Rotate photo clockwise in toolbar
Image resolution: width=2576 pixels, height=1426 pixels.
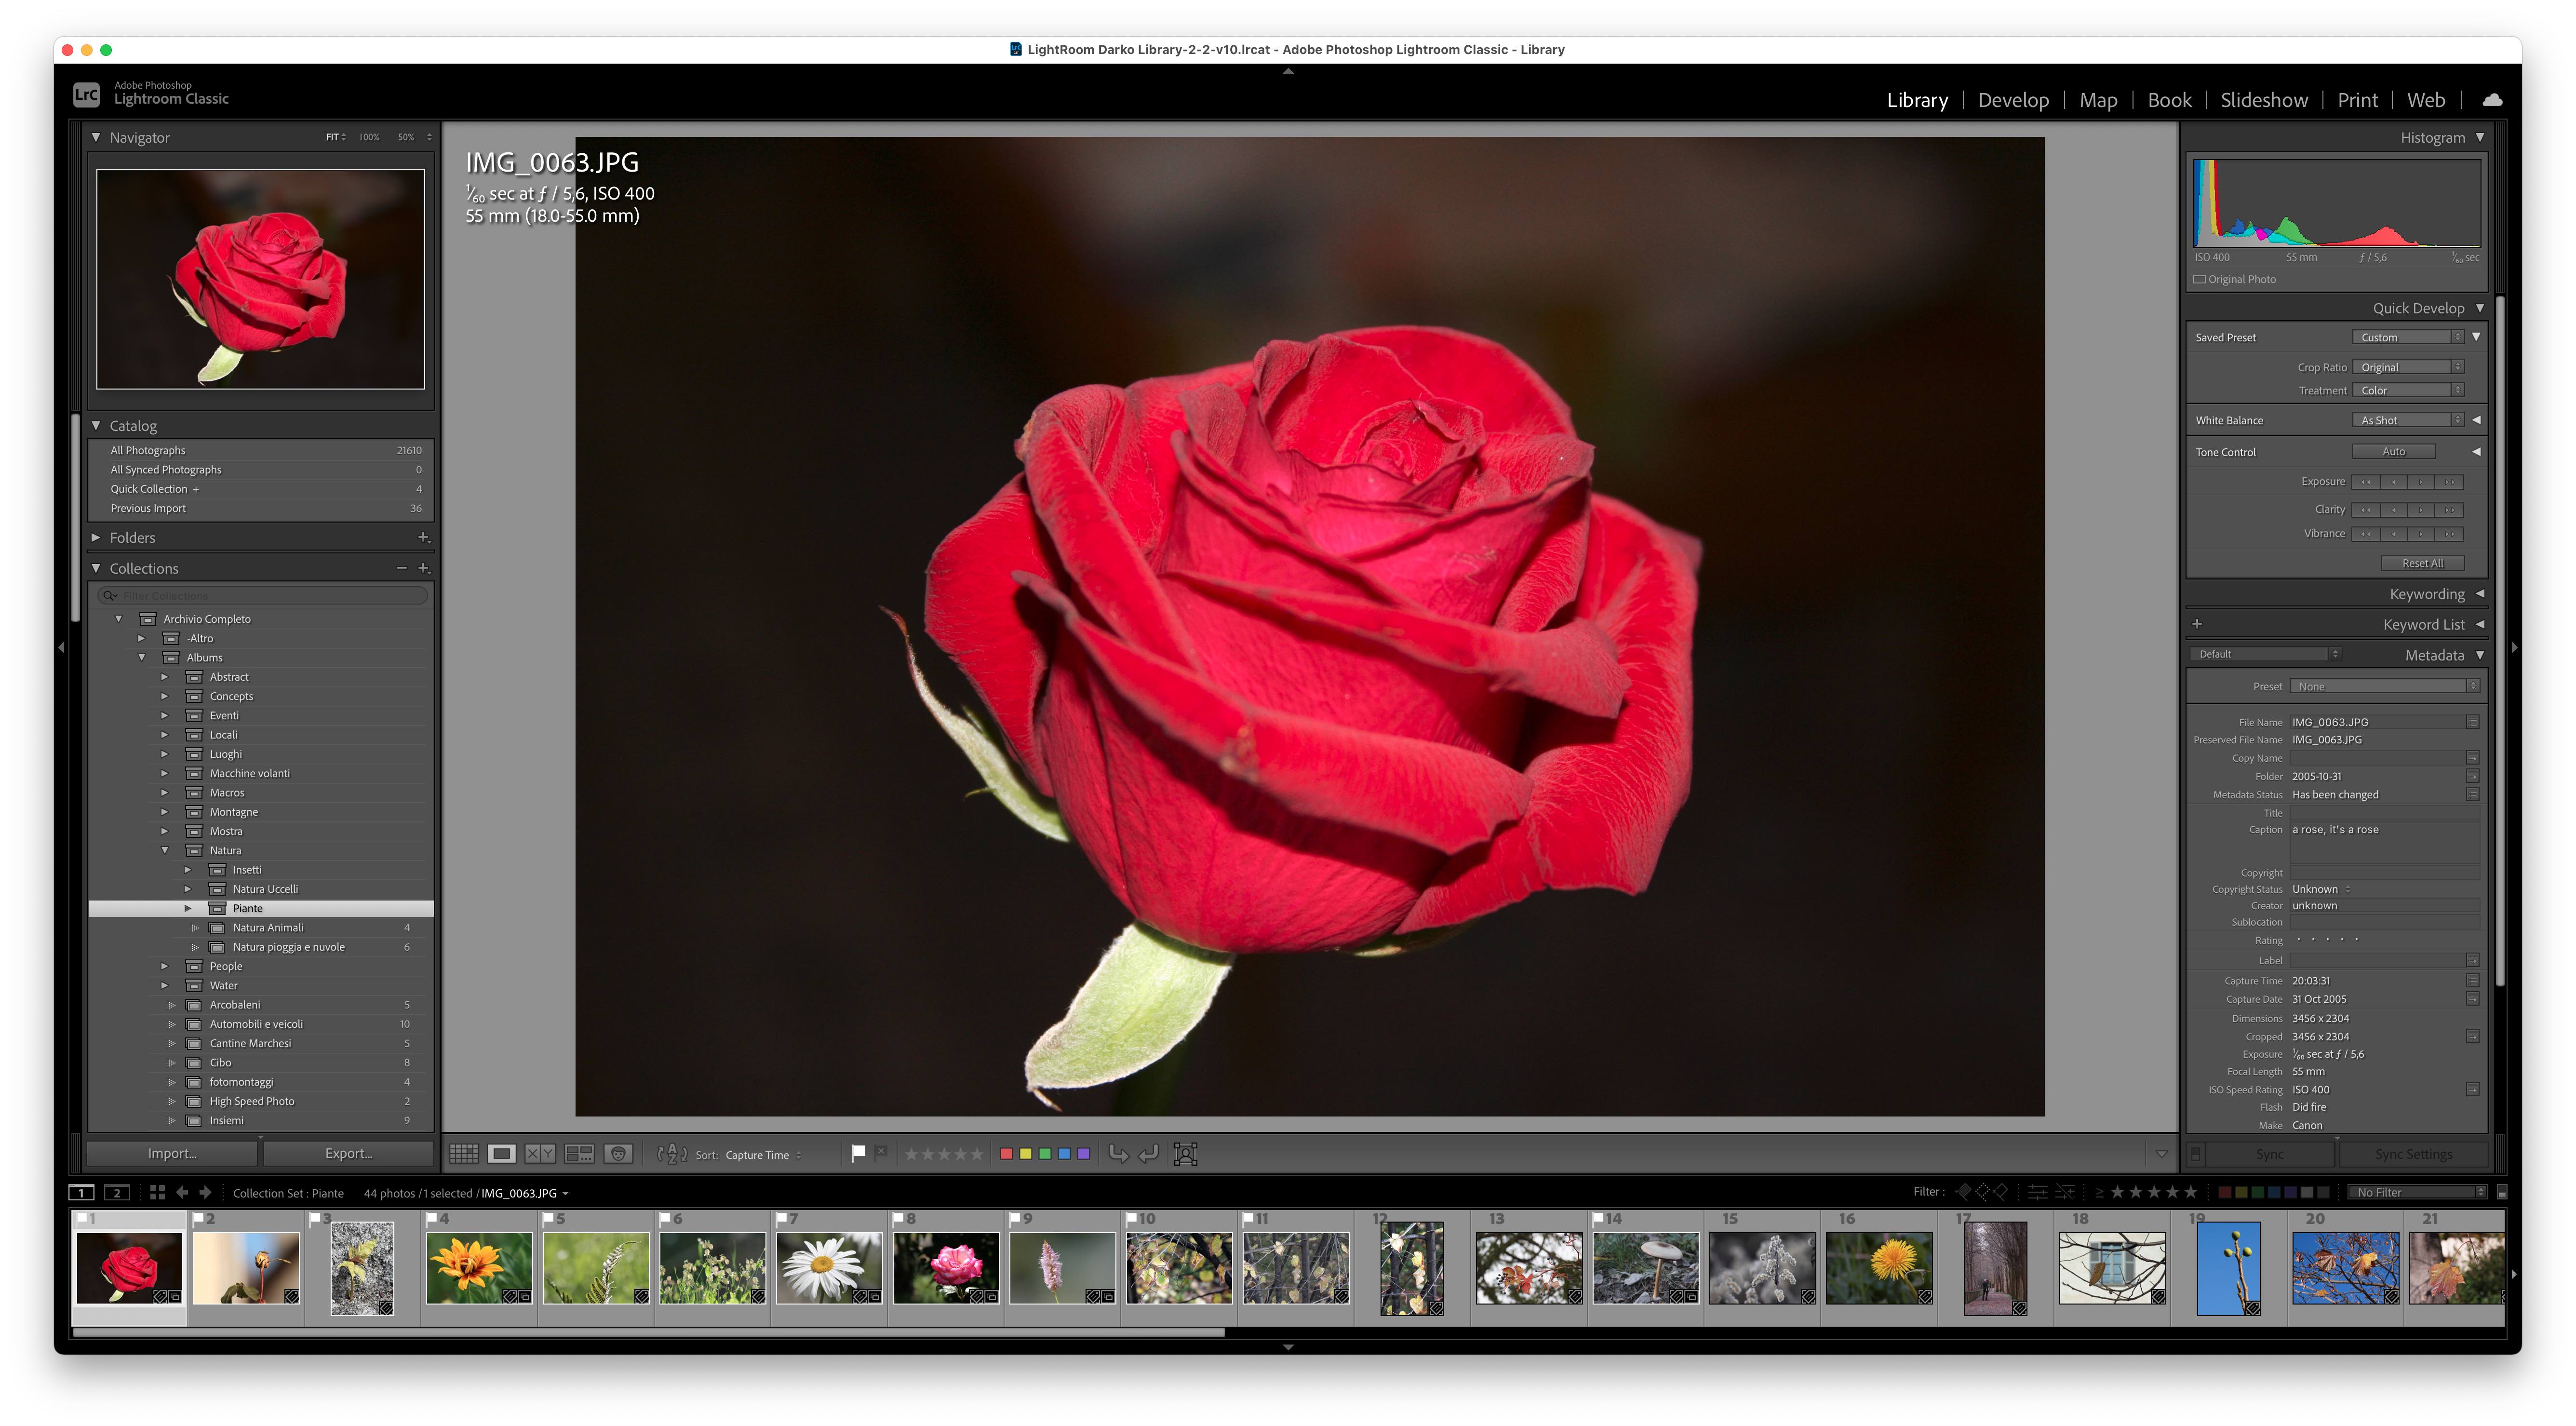[x=1149, y=1154]
